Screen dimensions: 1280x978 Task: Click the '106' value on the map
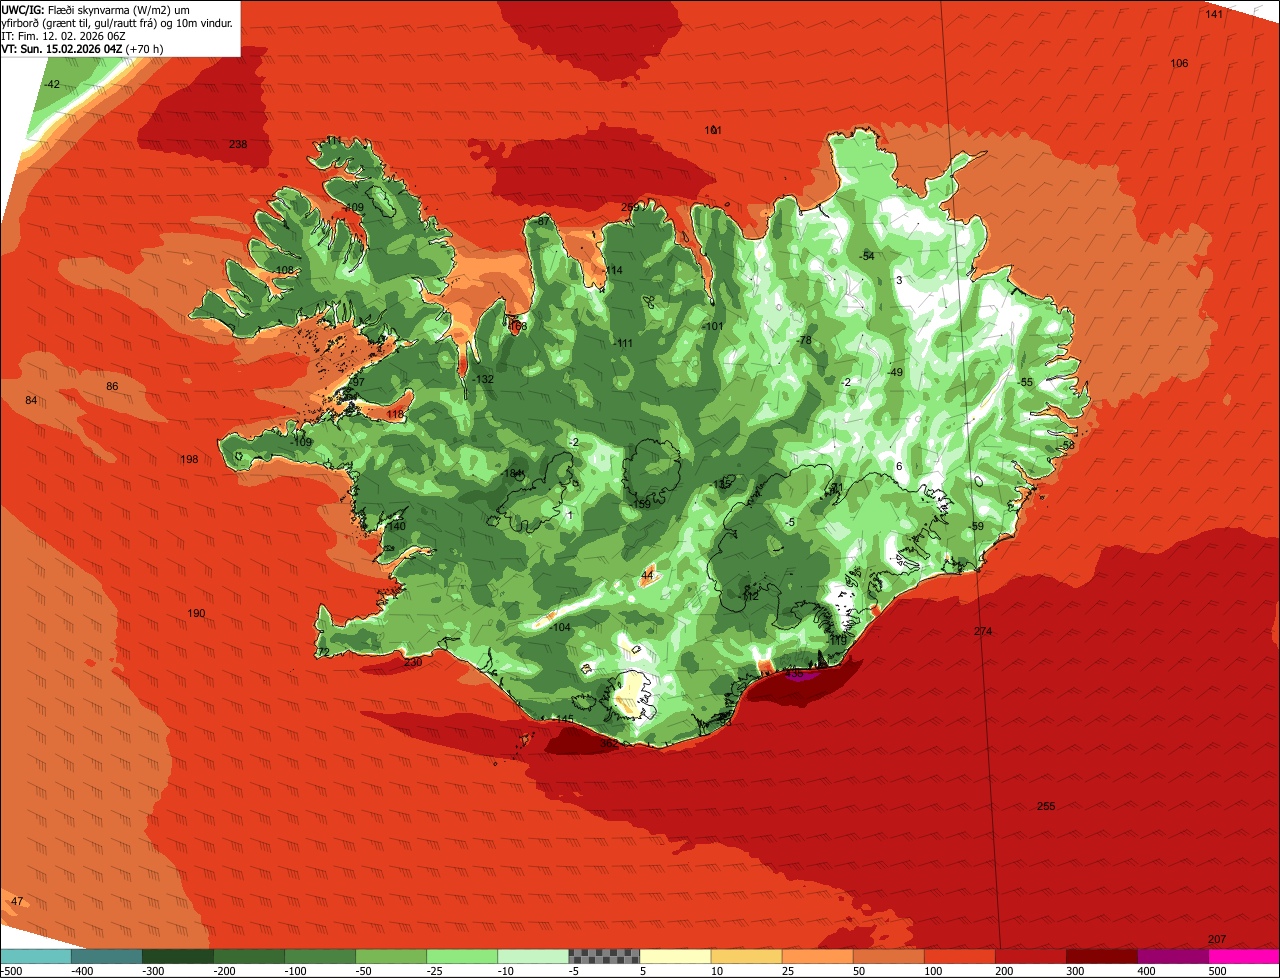[1180, 63]
